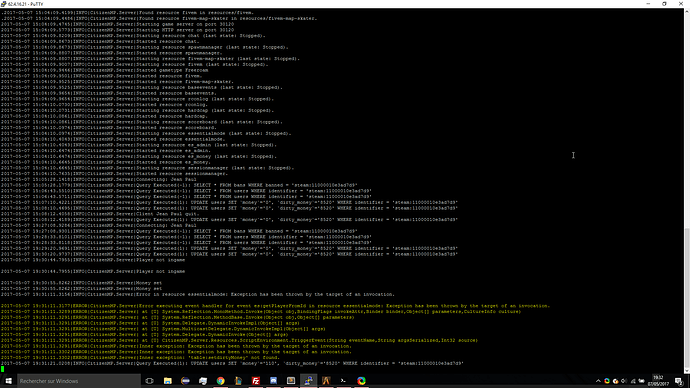Switch to the PuTTY taskbar button
The width and height of the screenshot is (690, 388).
(308, 381)
